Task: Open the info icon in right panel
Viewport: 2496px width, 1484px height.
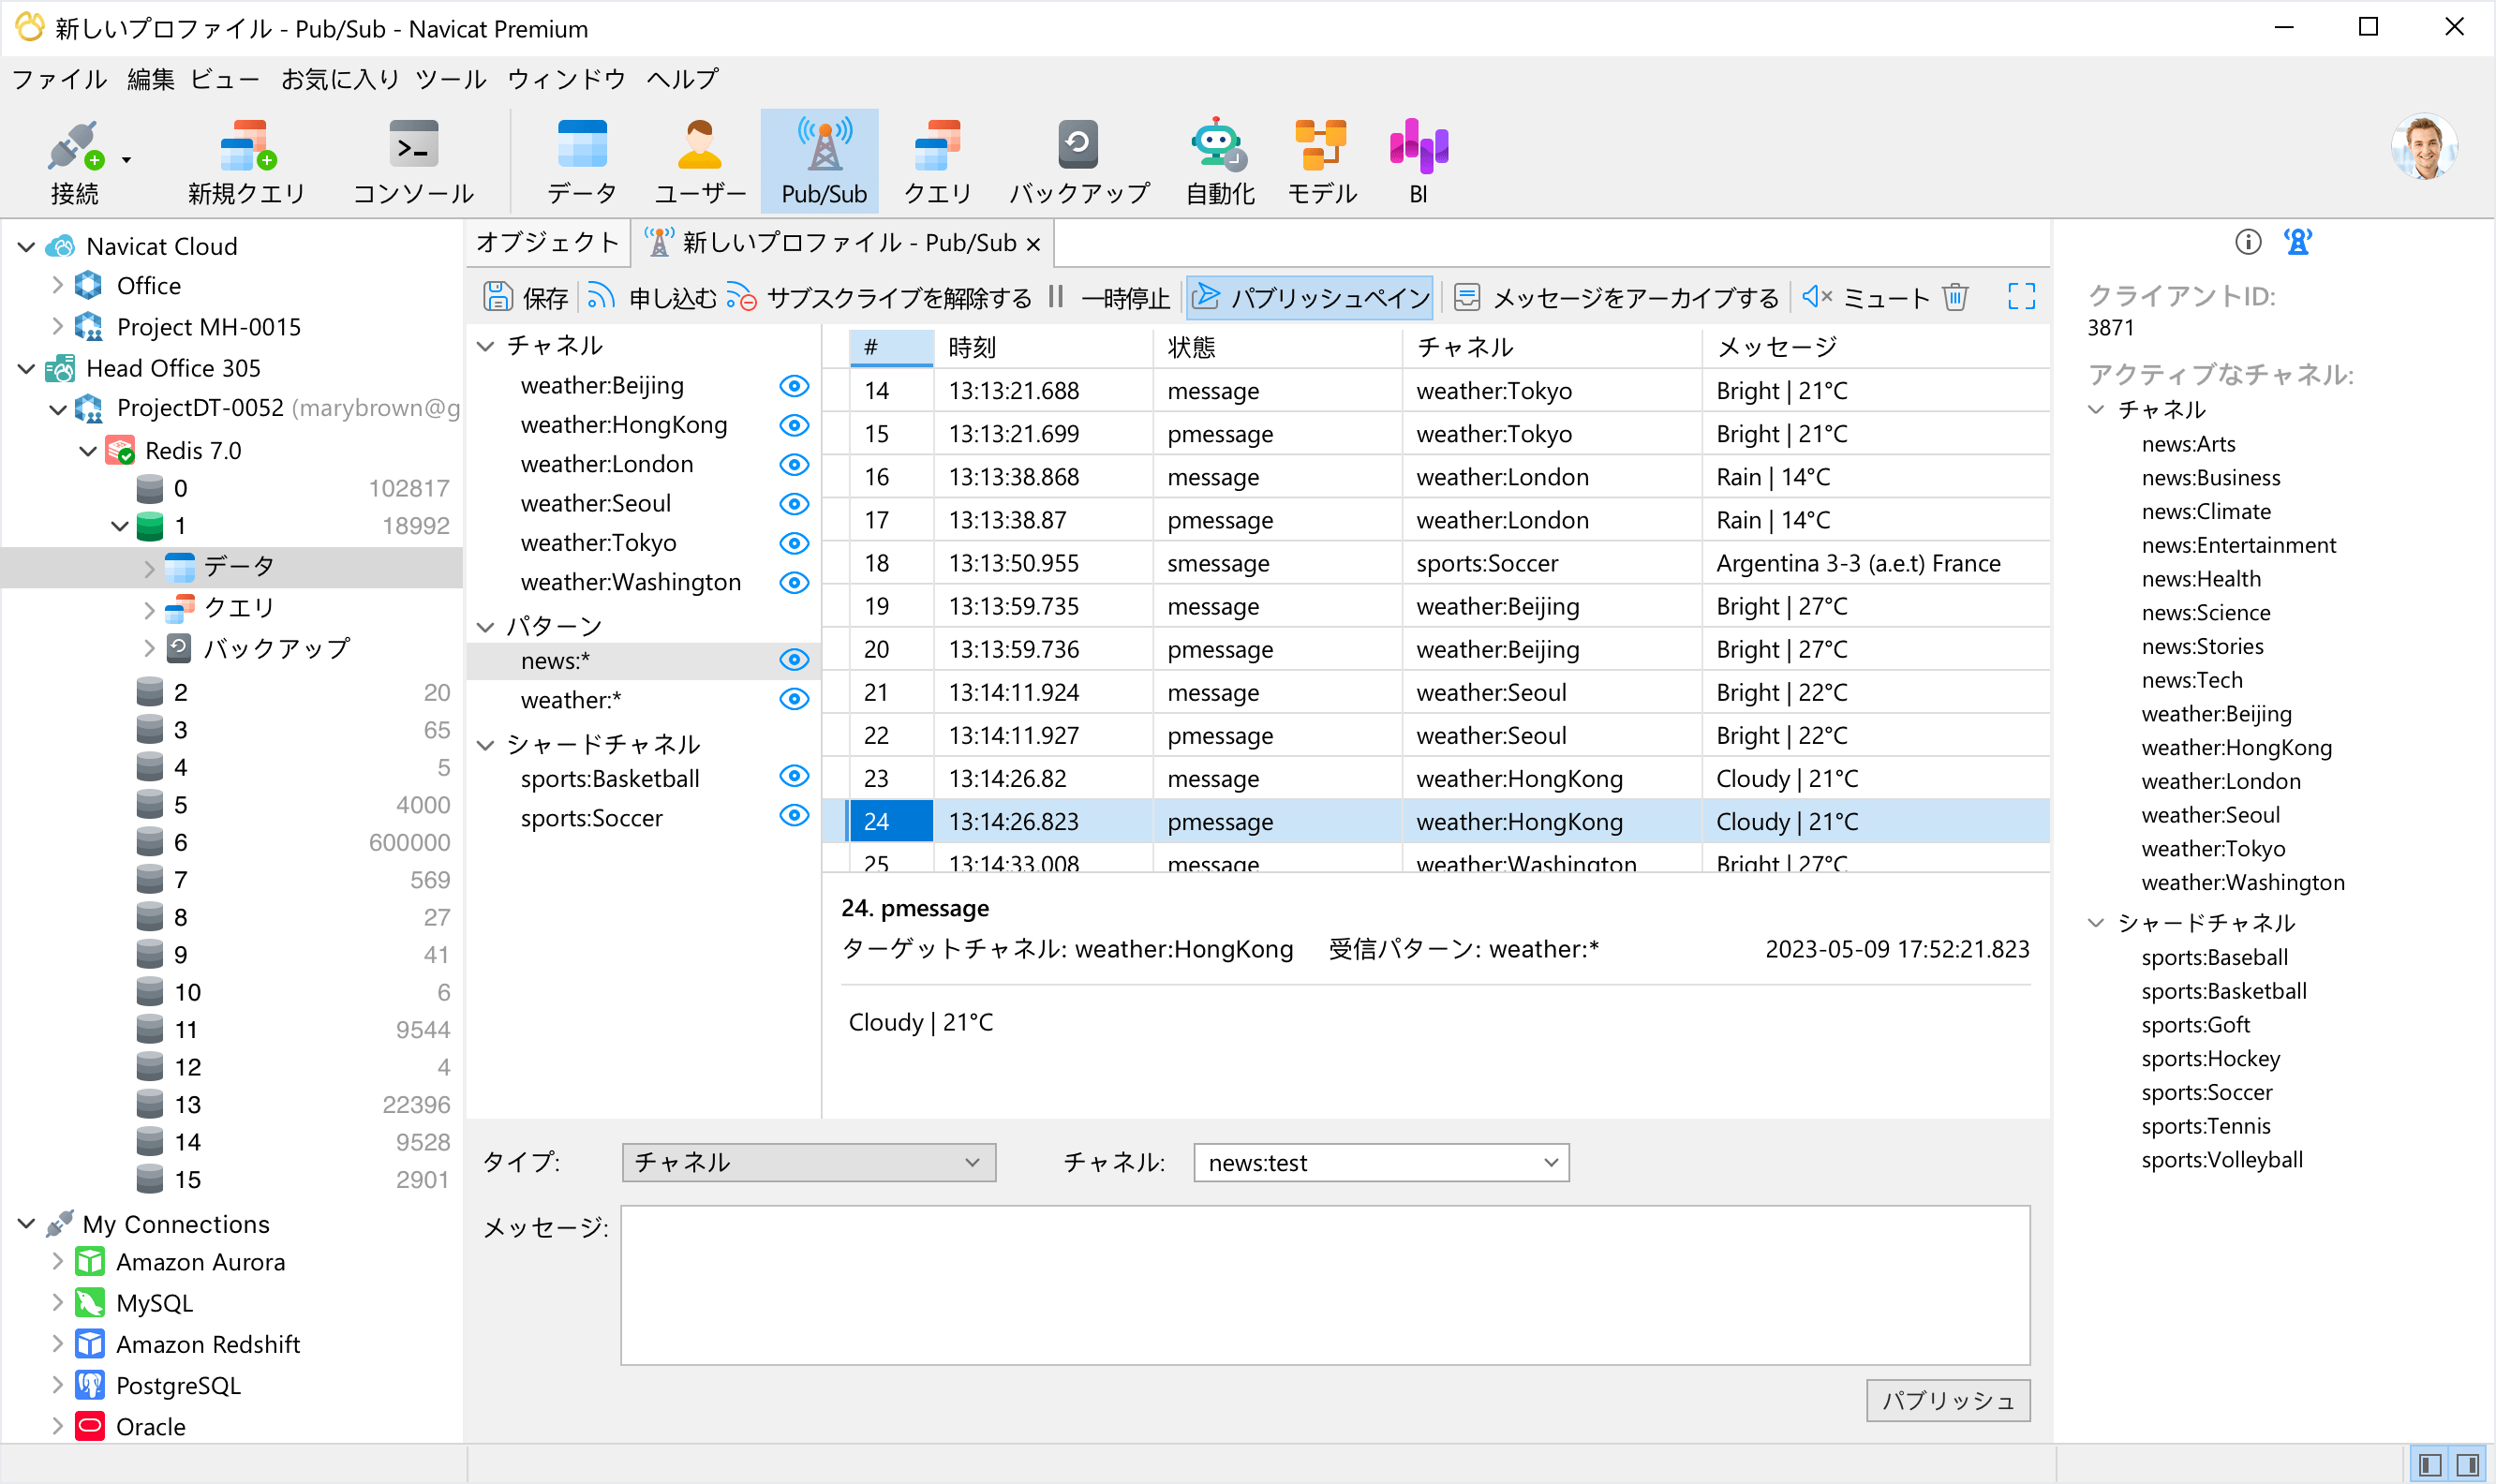Action: [2247, 242]
